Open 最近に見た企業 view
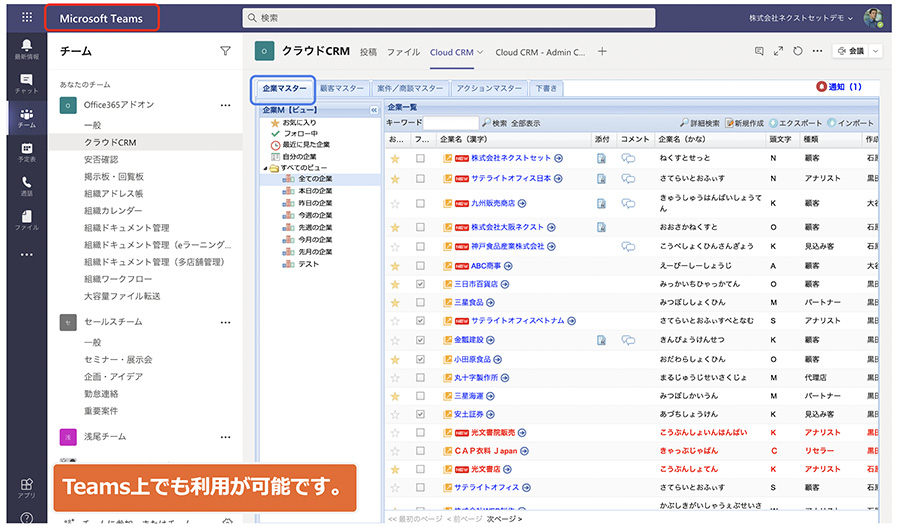 tap(306, 145)
